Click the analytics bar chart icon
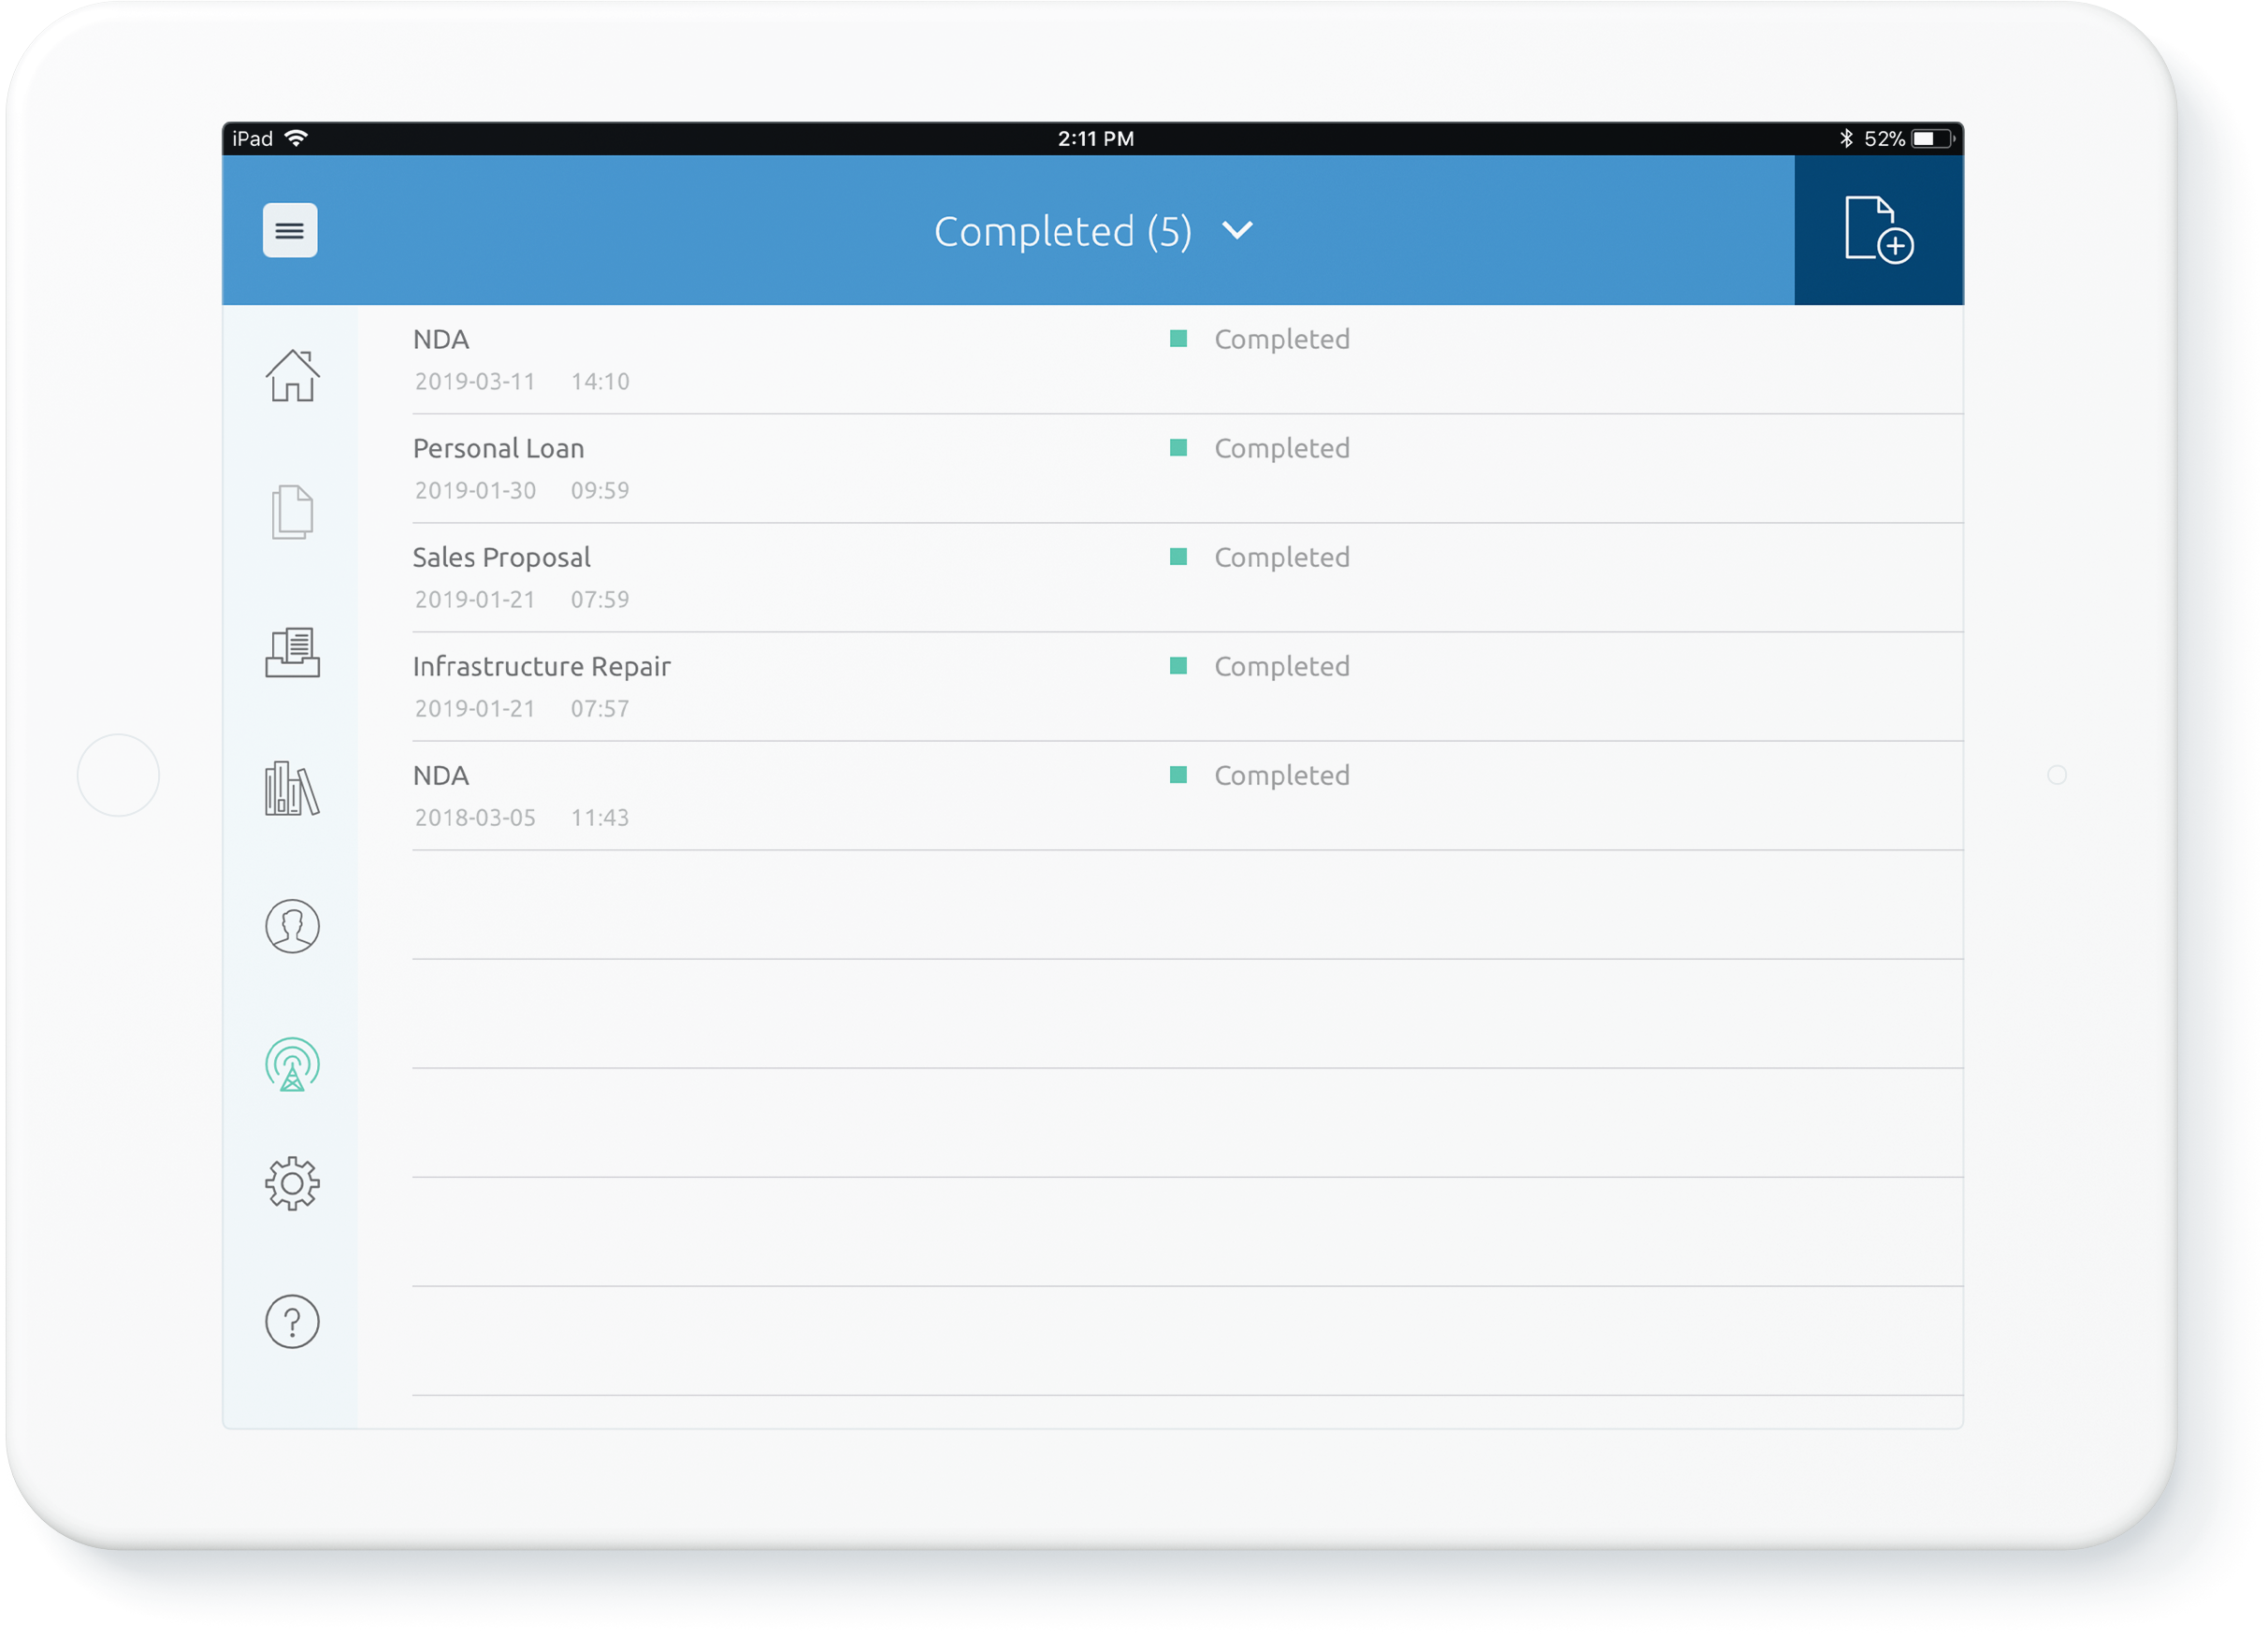2268x1637 pixels. click(x=291, y=790)
